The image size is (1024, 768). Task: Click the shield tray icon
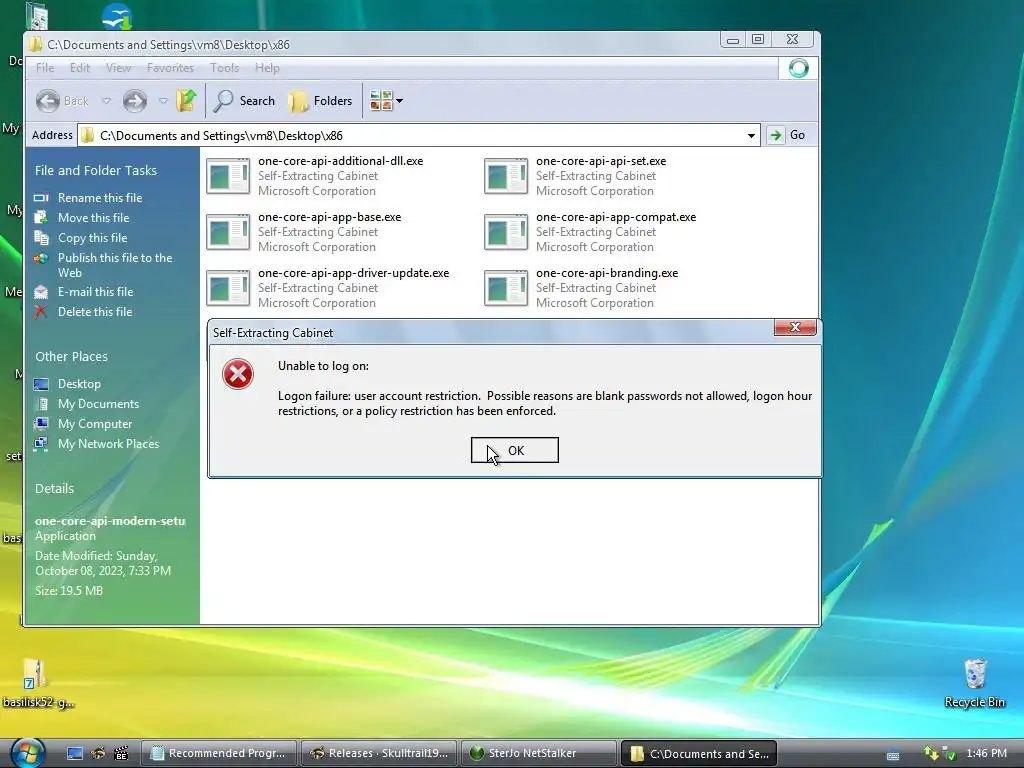949,754
